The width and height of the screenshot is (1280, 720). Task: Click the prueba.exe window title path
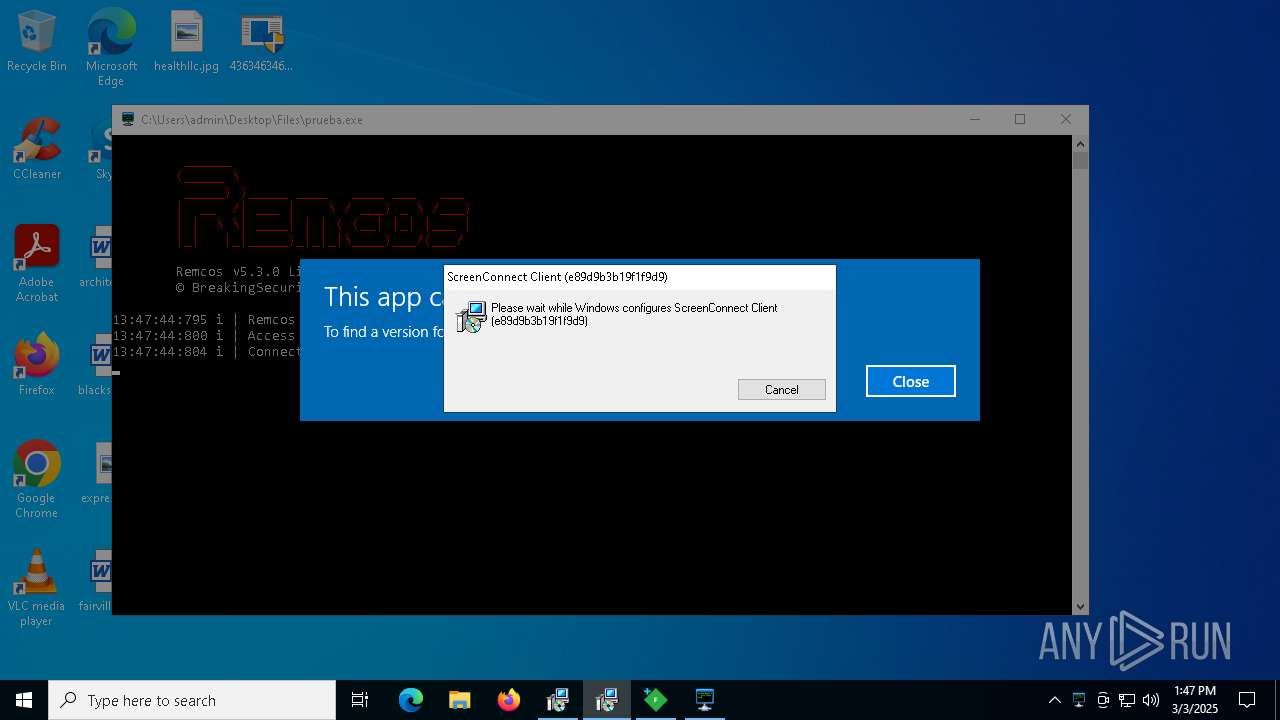click(252, 120)
